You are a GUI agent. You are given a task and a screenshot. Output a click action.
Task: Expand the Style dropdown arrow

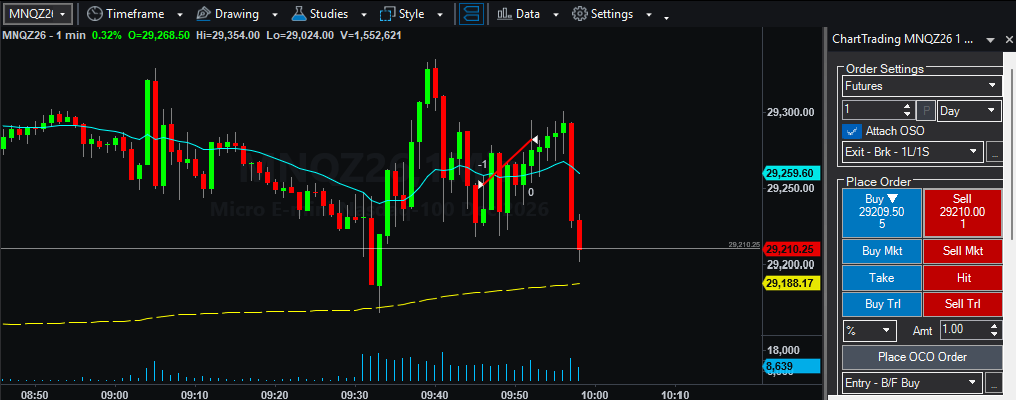tap(441, 14)
